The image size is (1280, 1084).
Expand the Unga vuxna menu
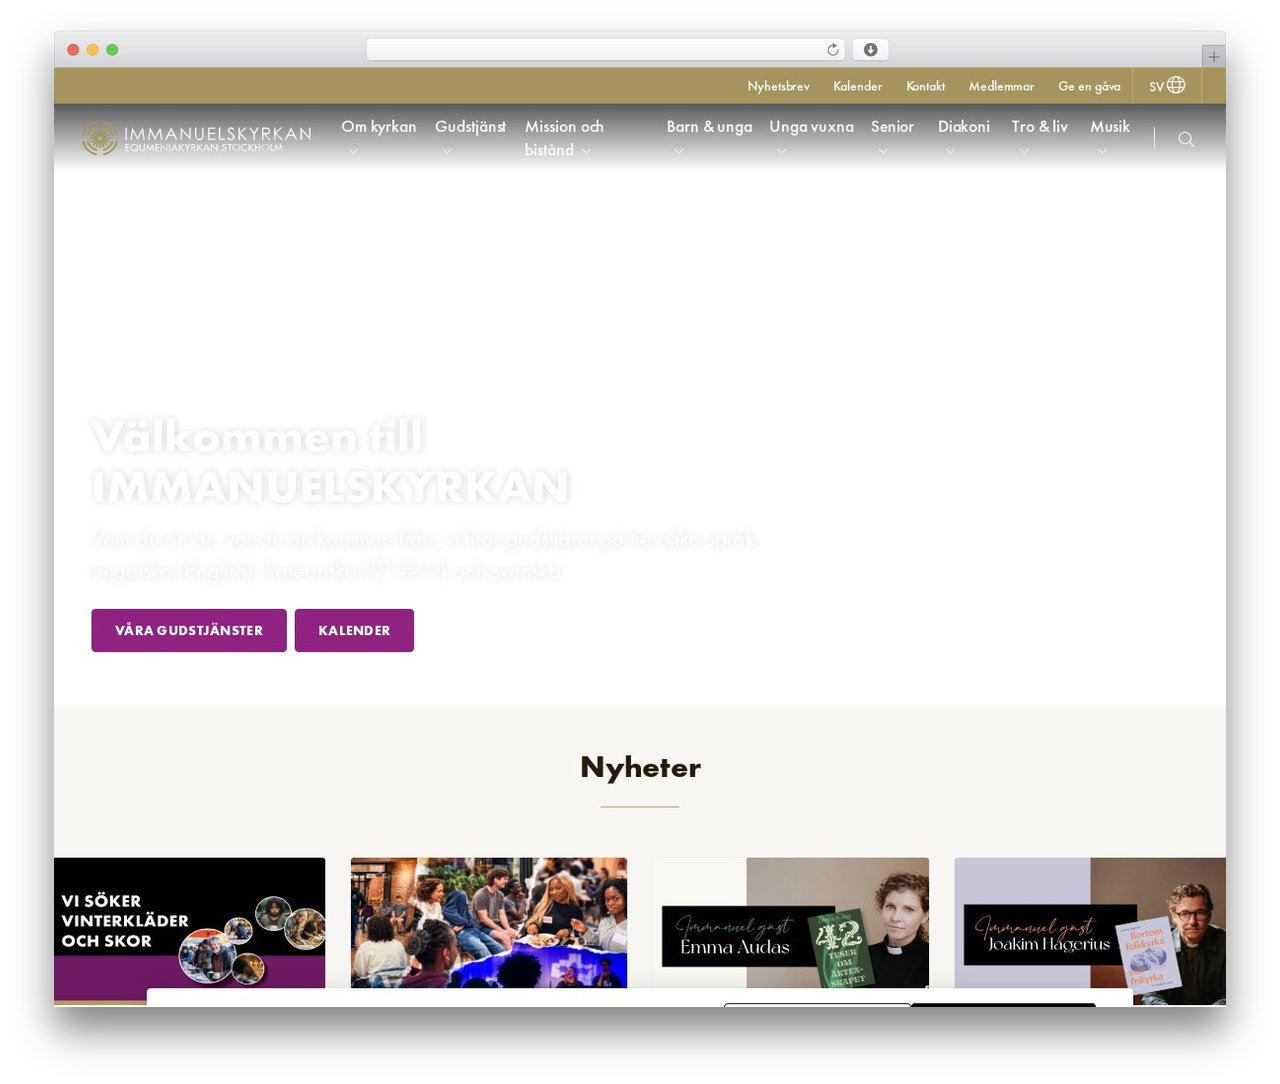click(811, 137)
